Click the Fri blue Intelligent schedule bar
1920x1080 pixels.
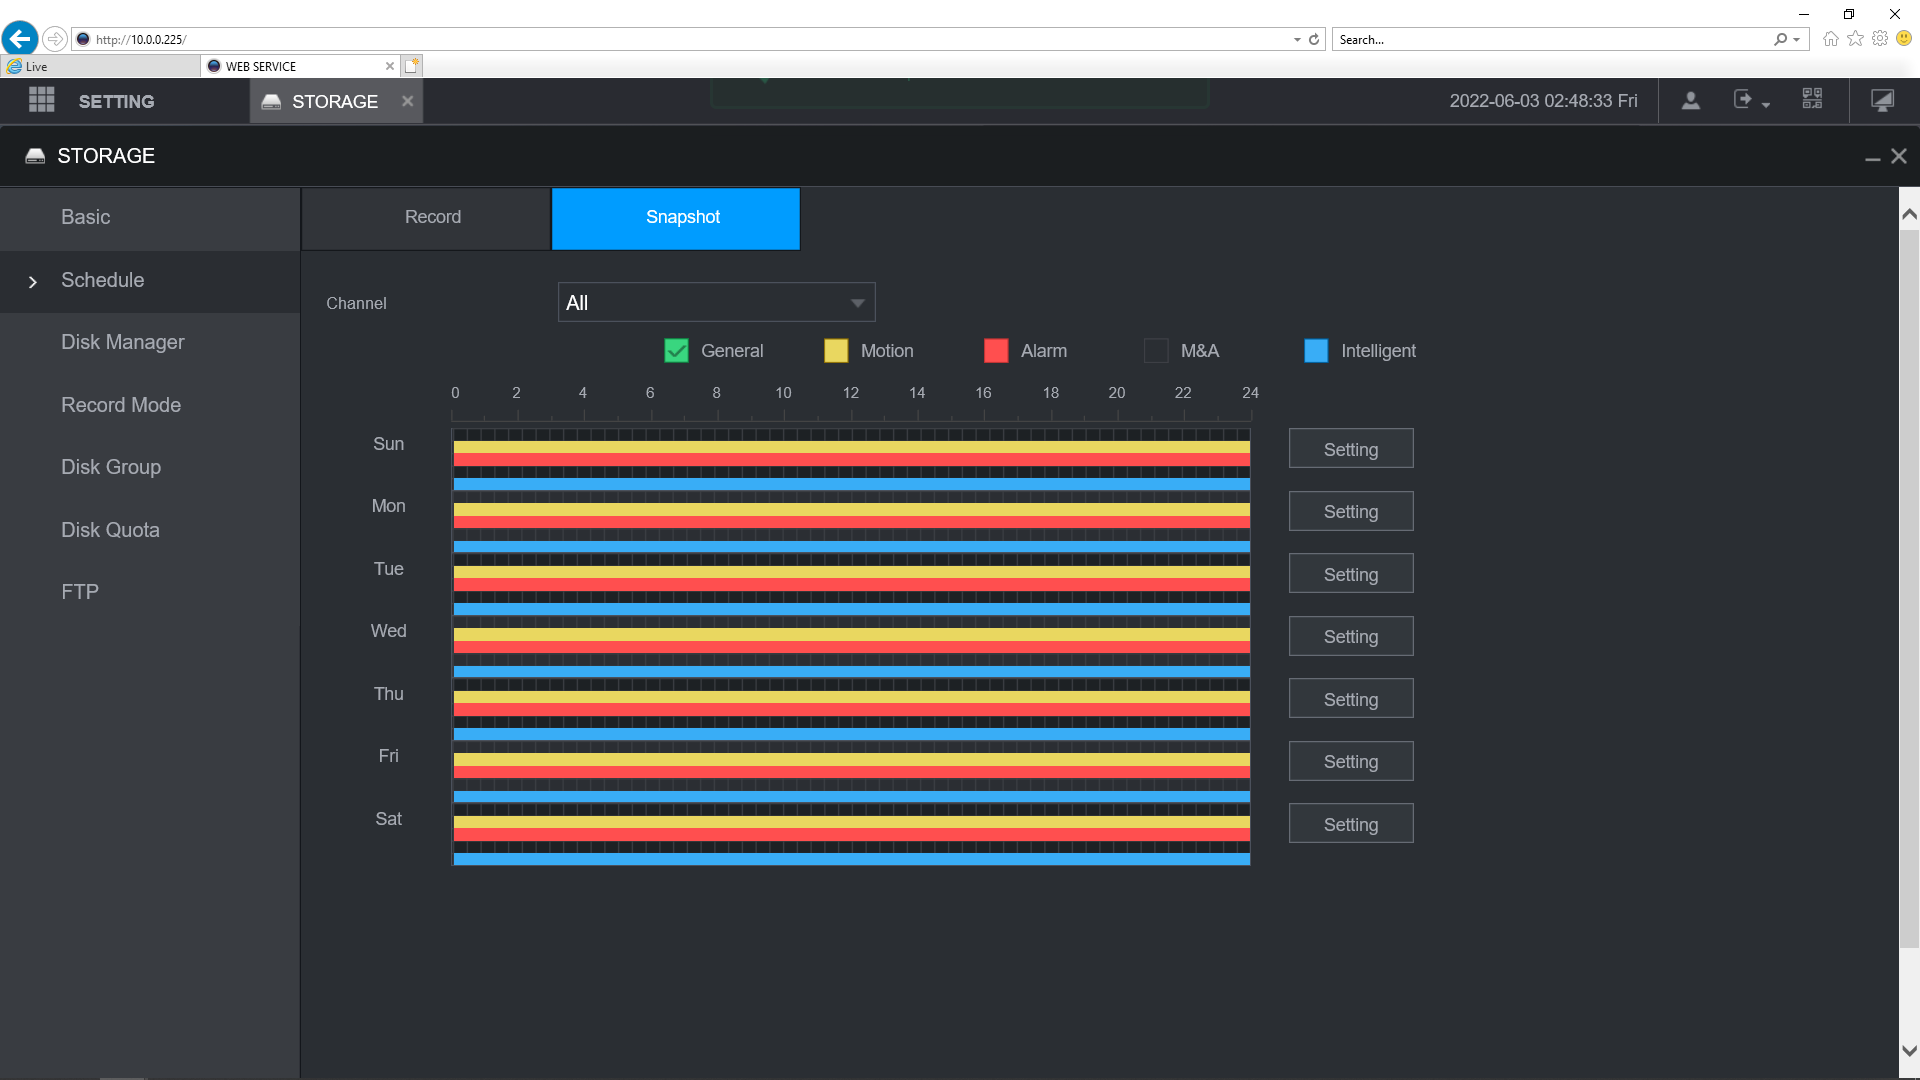[851, 797]
